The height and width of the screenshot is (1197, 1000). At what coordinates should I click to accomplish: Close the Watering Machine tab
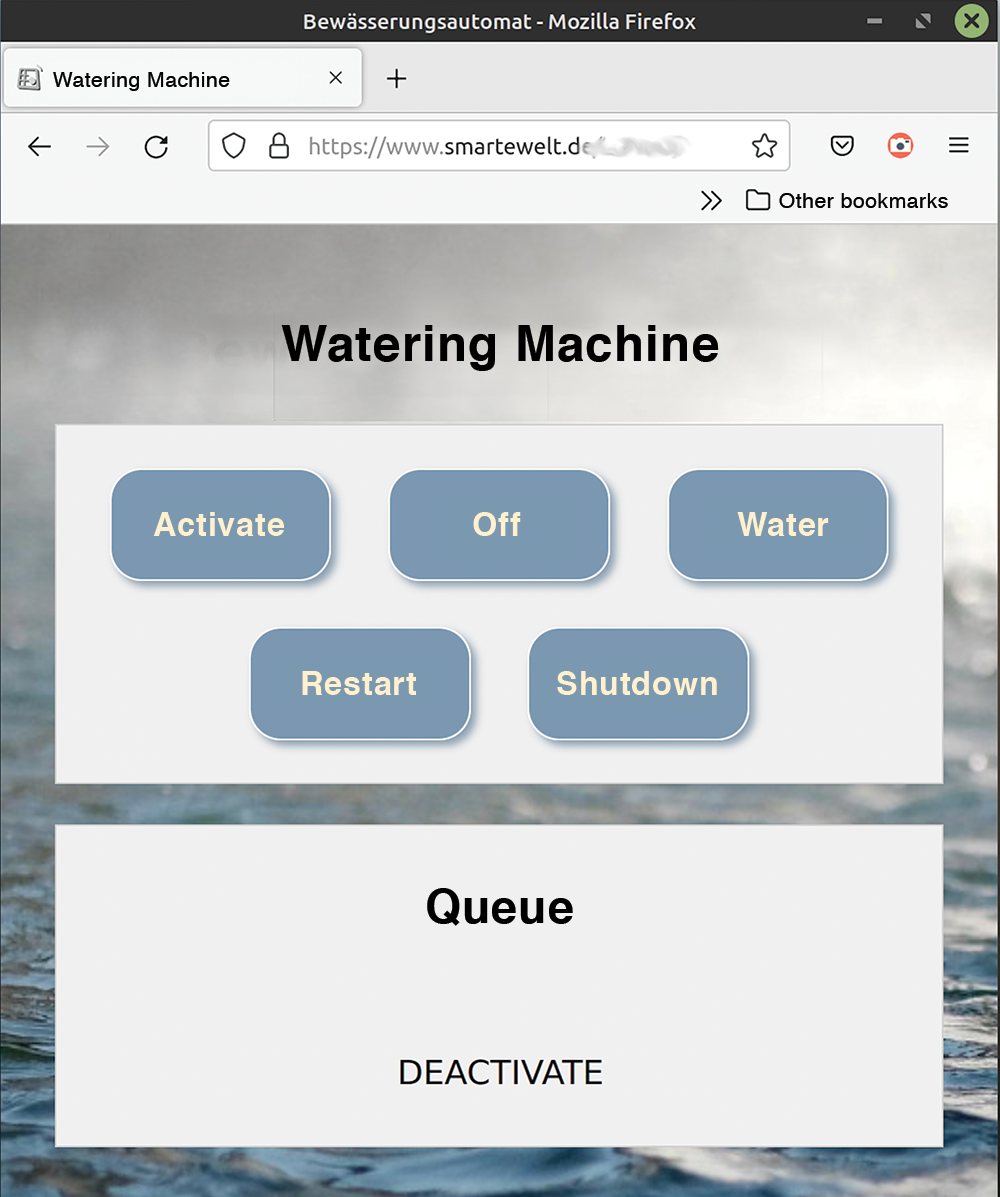[335, 78]
